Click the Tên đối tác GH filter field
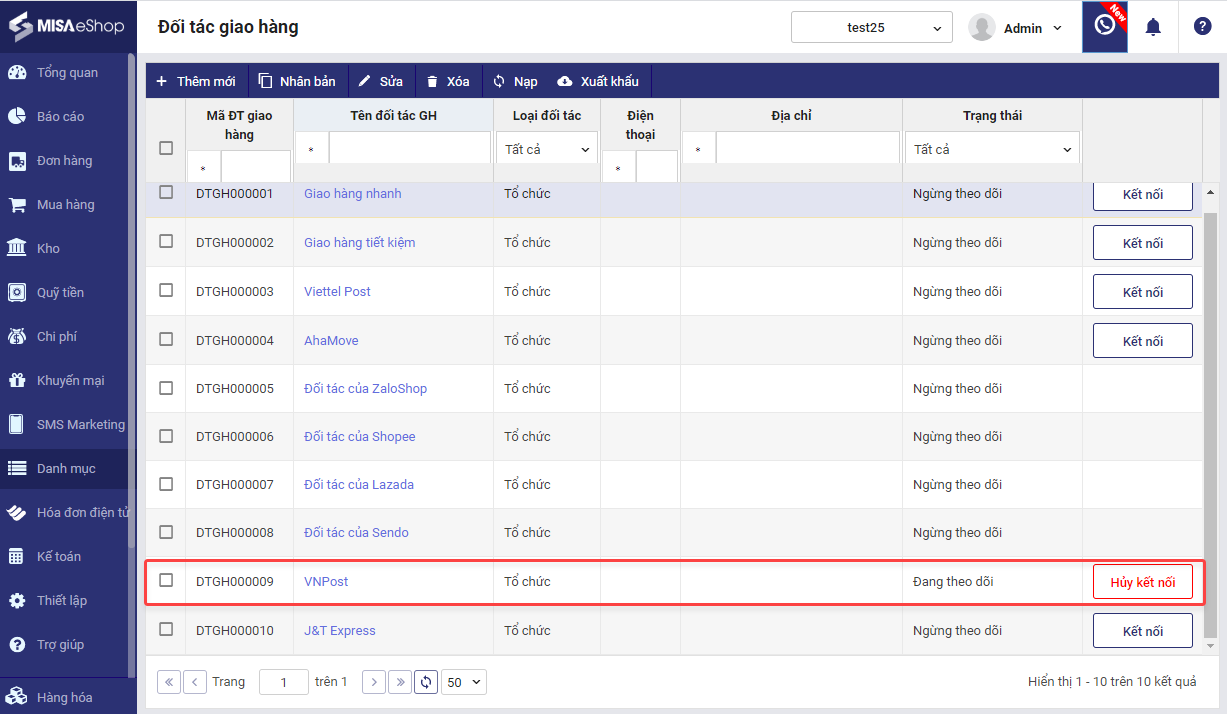The height and width of the screenshot is (714, 1227). pos(408,149)
